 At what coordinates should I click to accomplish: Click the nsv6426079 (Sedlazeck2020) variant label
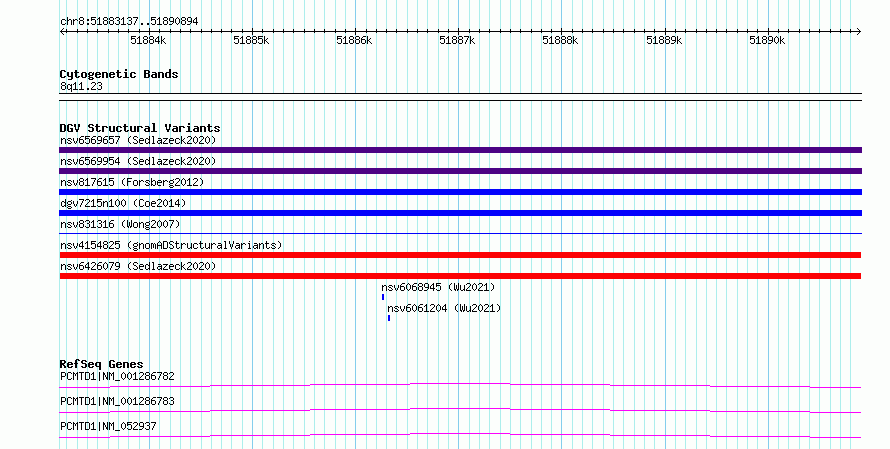tap(138, 266)
